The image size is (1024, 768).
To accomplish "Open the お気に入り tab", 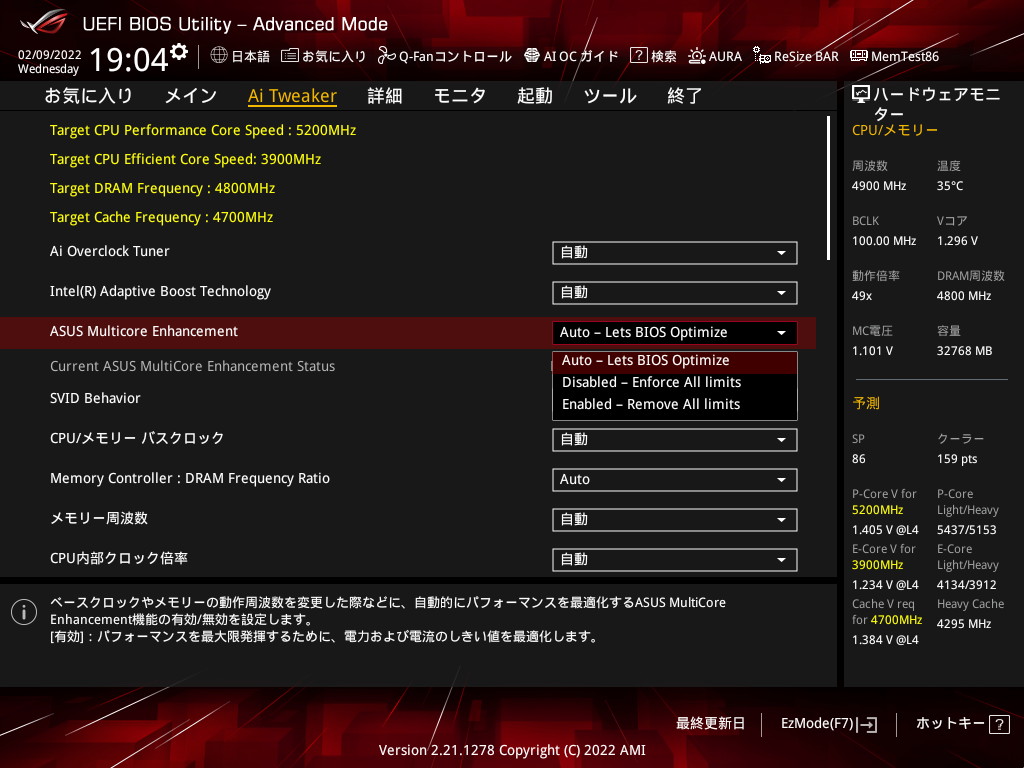I will [88, 96].
